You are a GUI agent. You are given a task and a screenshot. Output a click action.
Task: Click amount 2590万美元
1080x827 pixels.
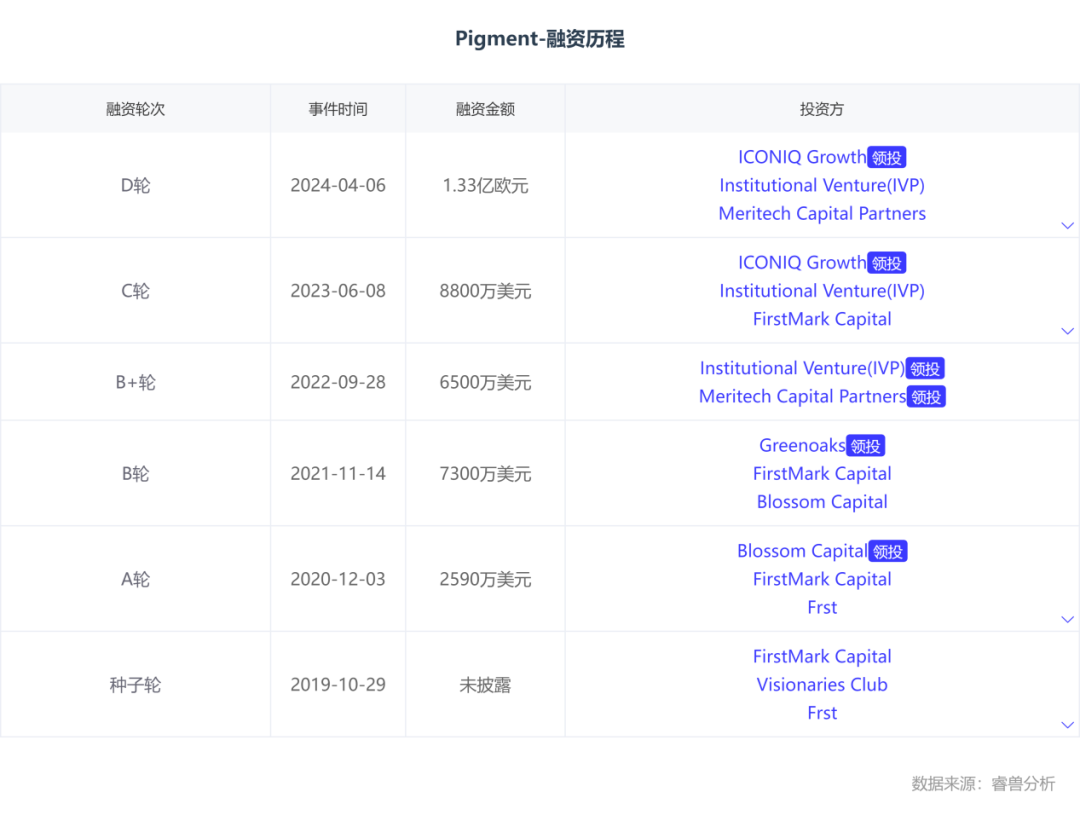(x=485, y=579)
